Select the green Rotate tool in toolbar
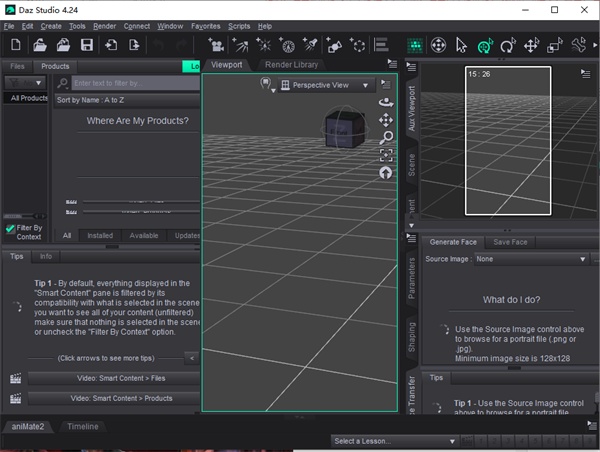Screen dimensions: 600x452 484,45
